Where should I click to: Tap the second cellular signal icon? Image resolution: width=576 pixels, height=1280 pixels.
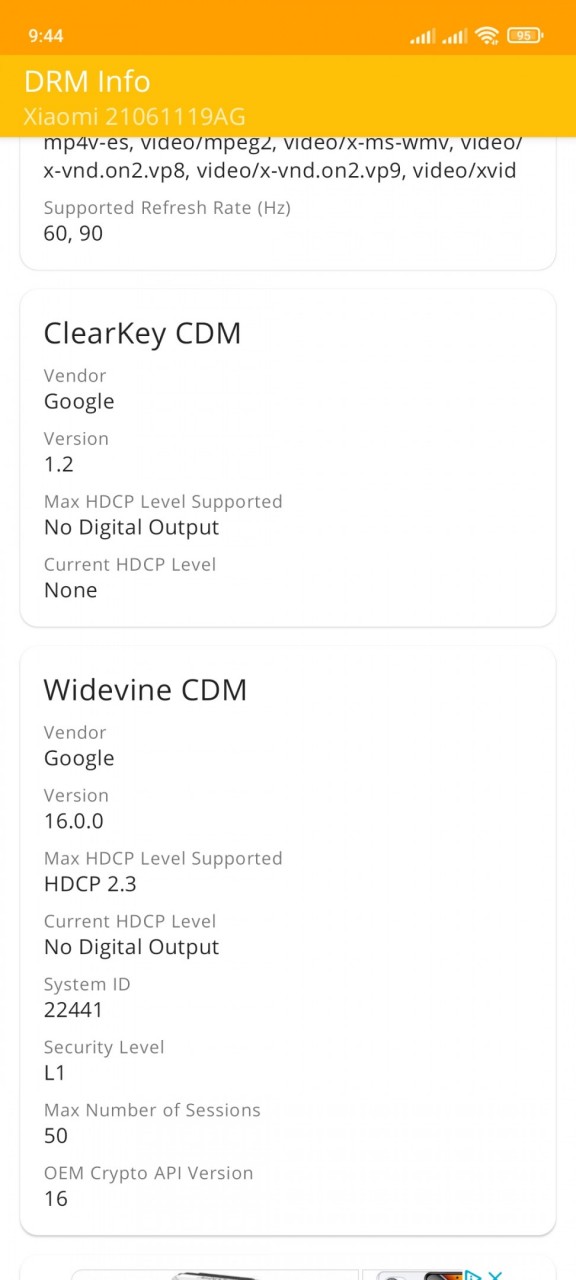tap(455, 37)
